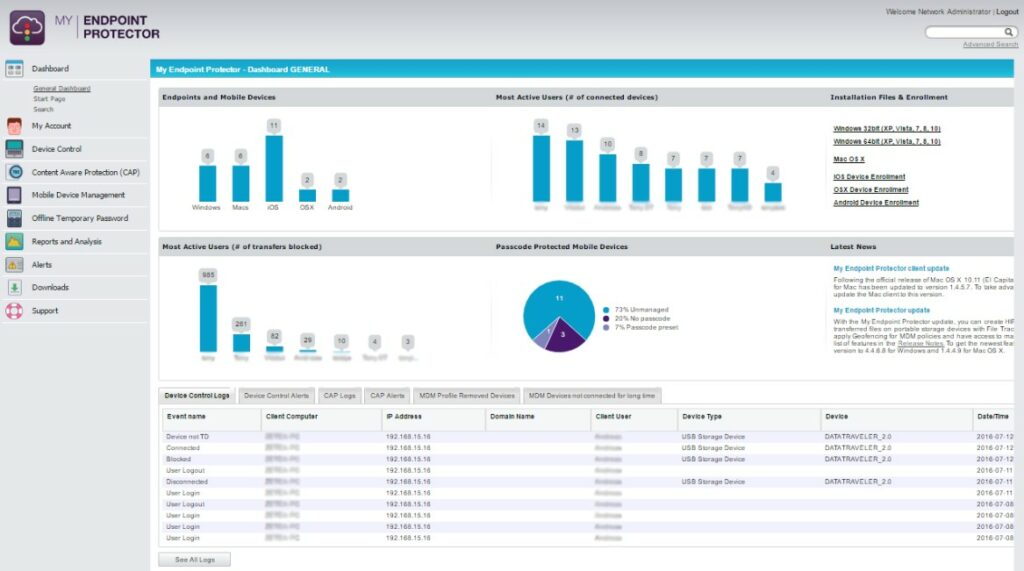Click the Downloads arrow icon
This screenshot has height=571, width=1024.
14,288
